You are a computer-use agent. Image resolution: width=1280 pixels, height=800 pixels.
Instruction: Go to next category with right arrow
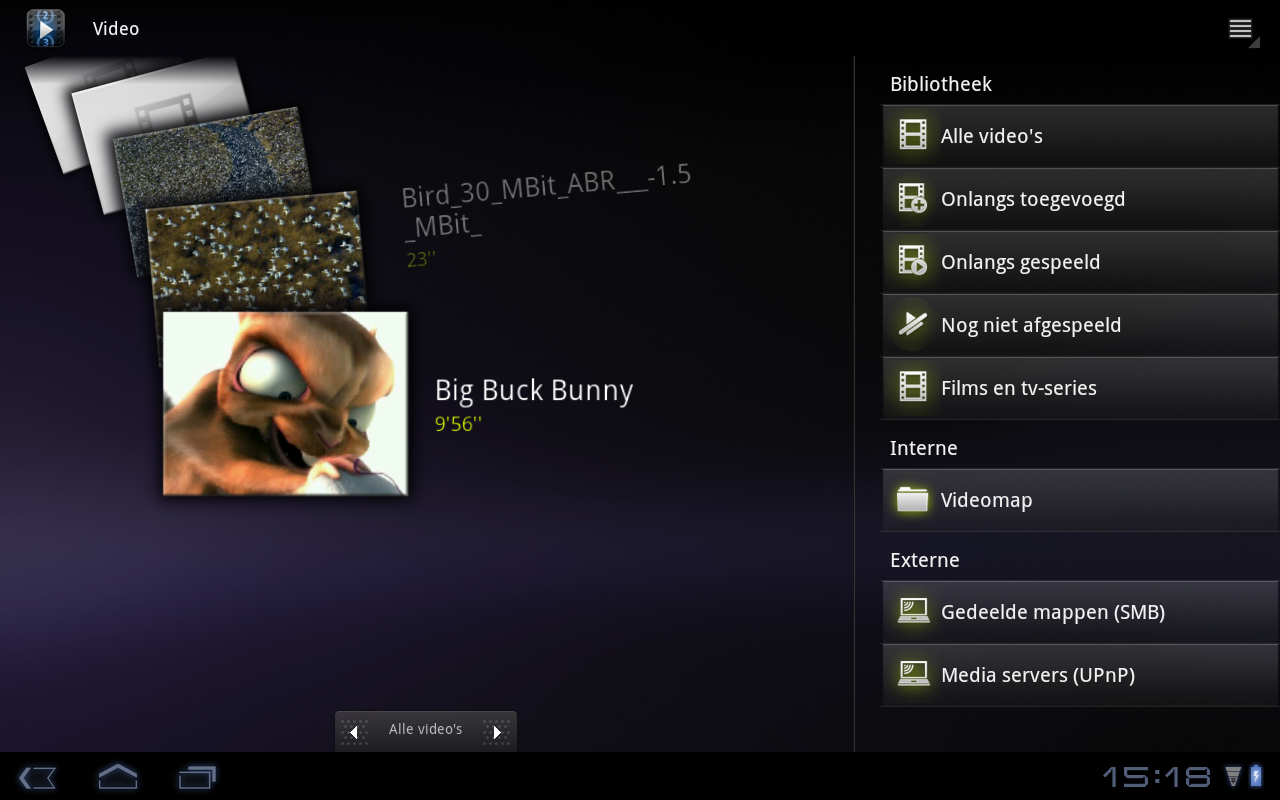click(496, 732)
